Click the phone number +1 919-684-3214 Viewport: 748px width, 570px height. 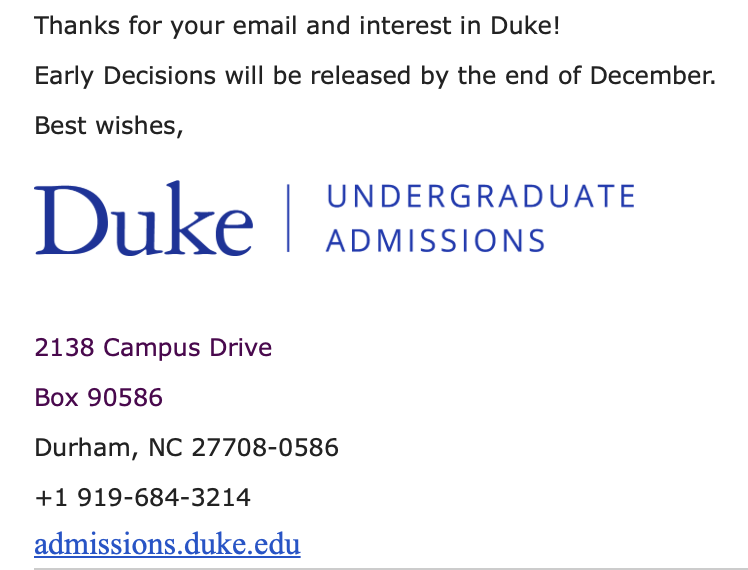tap(142, 497)
